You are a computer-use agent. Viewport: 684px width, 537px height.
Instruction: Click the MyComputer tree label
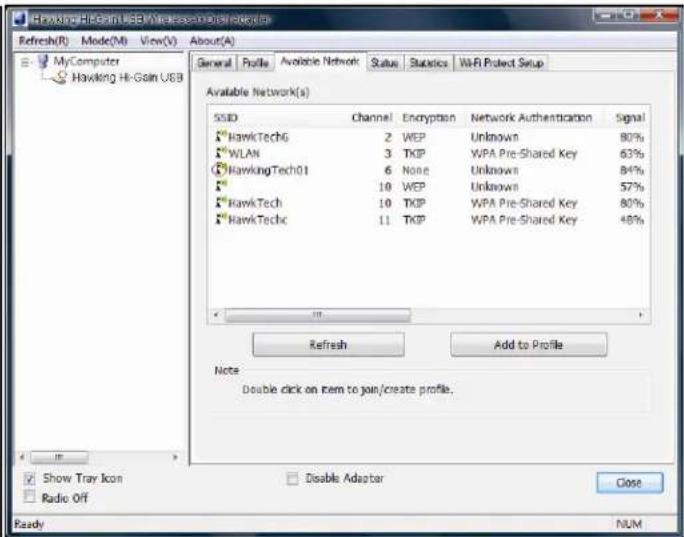tap(86, 62)
